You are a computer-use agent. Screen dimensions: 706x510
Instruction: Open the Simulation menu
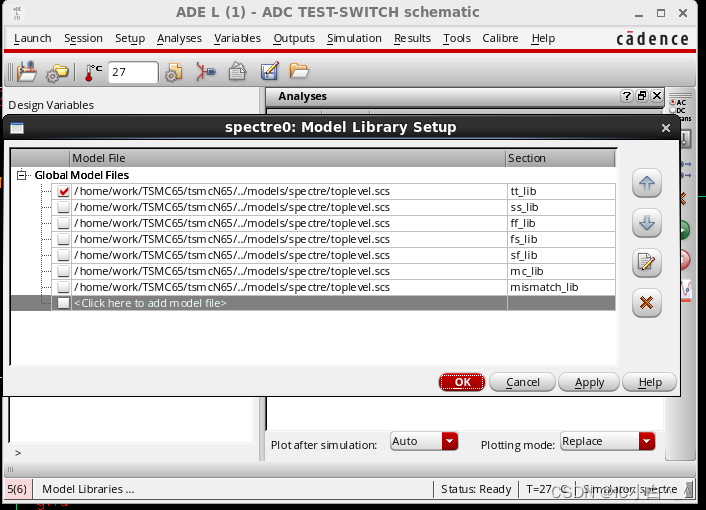tap(354, 38)
